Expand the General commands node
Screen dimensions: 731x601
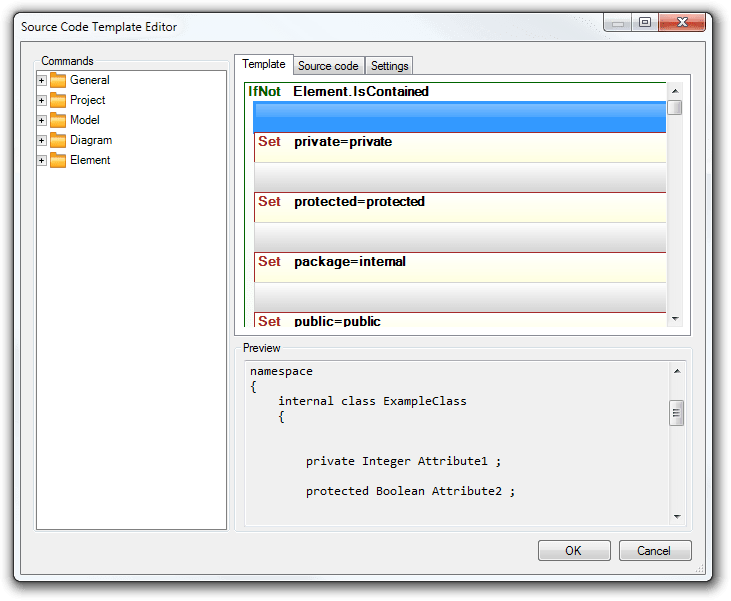click(41, 81)
